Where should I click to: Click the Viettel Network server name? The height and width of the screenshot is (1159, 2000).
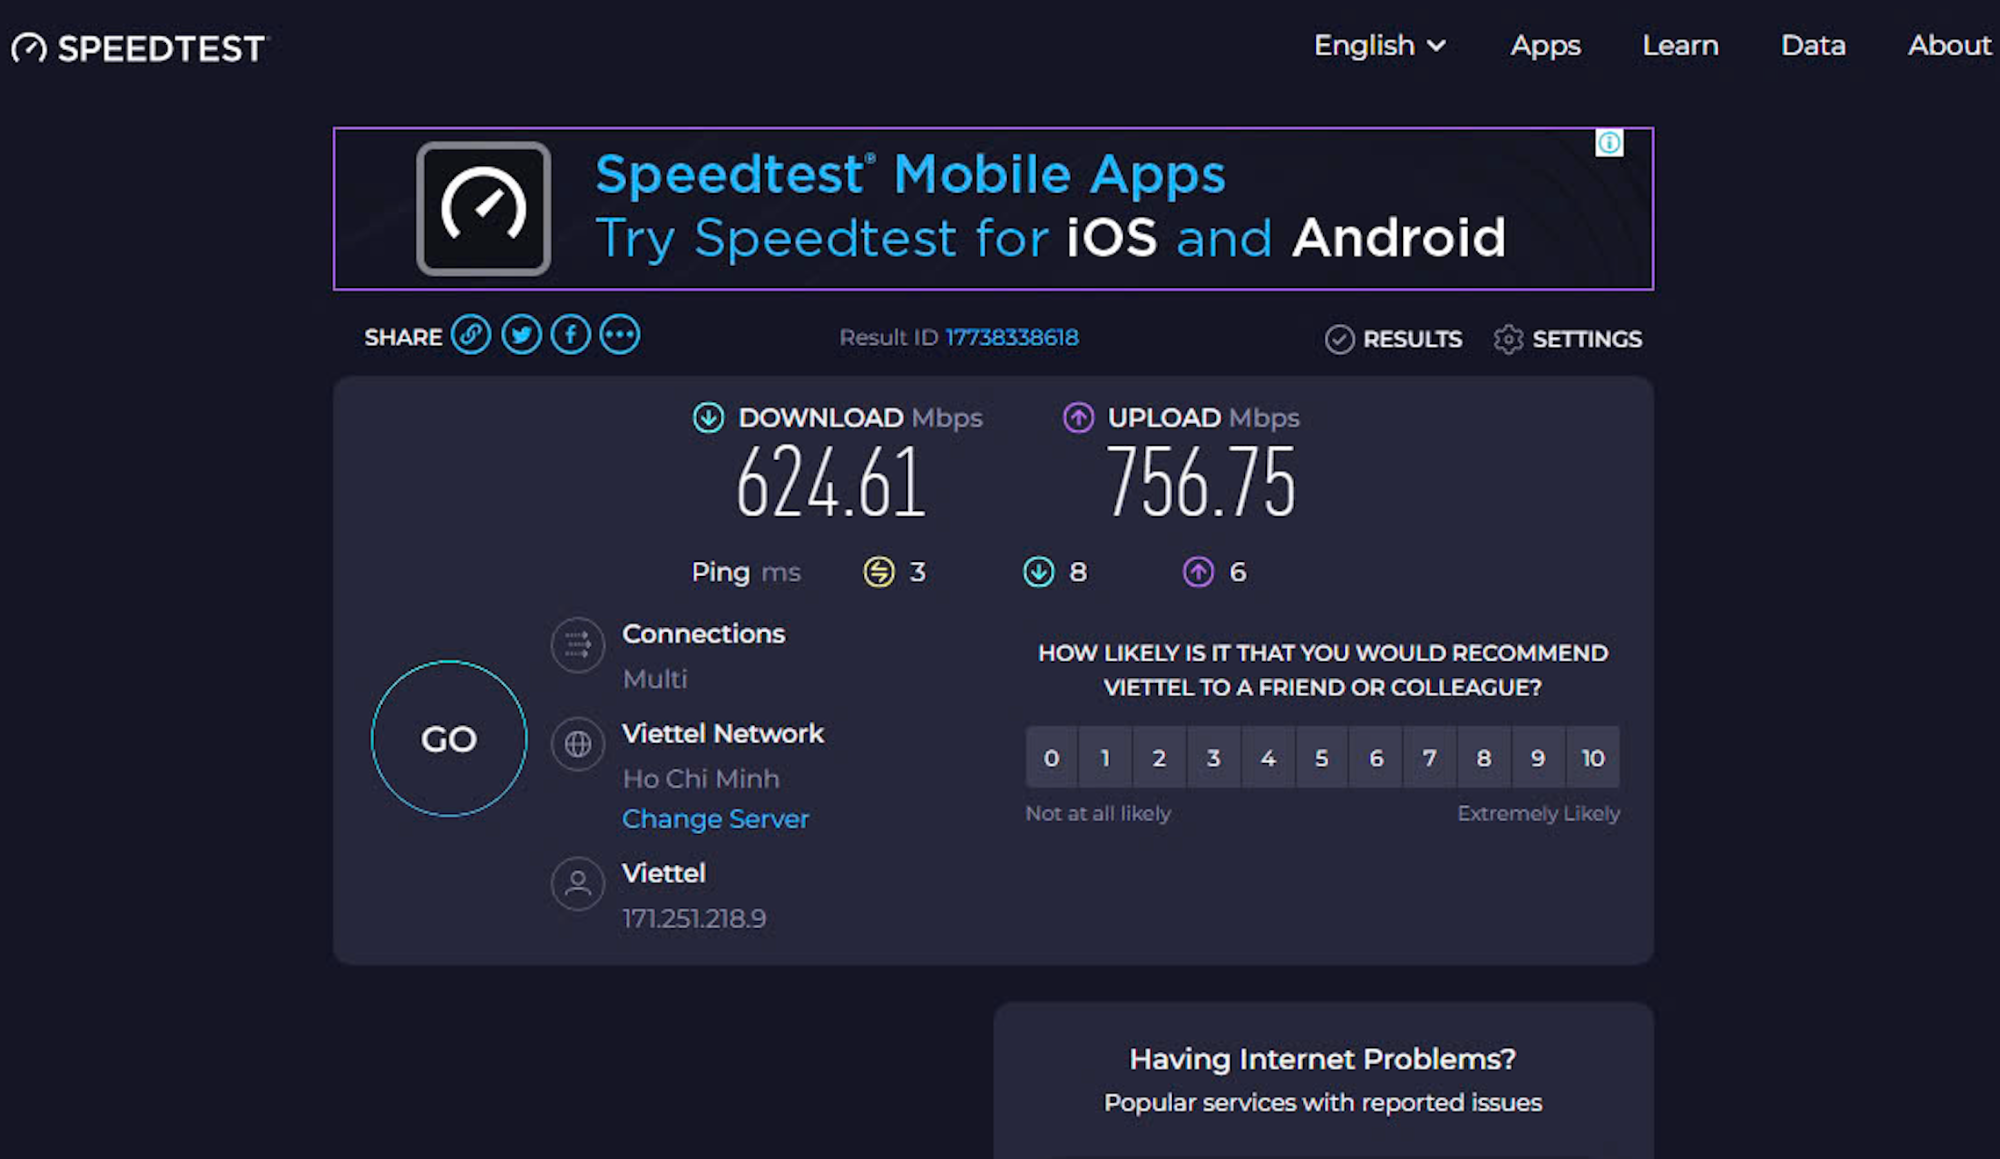[x=723, y=734]
